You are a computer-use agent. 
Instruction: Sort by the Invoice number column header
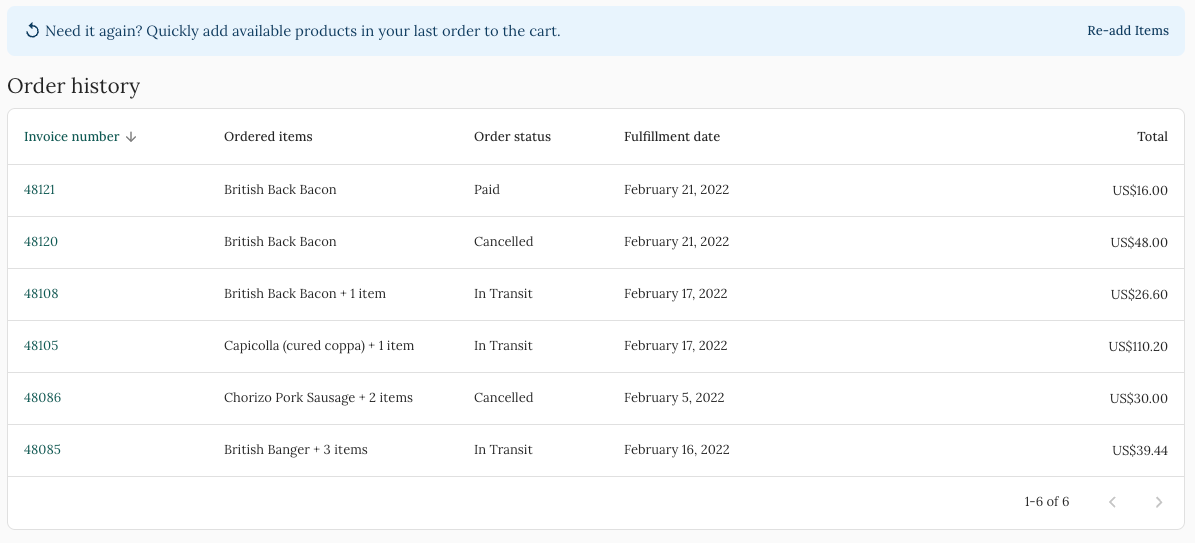pyautogui.click(x=72, y=137)
